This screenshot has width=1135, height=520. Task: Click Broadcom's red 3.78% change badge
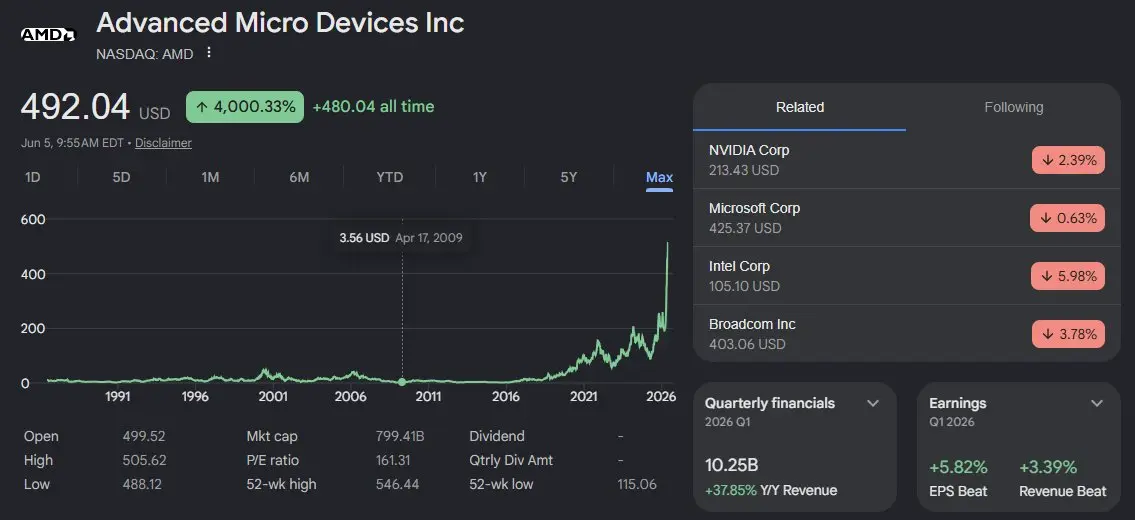pos(1068,334)
